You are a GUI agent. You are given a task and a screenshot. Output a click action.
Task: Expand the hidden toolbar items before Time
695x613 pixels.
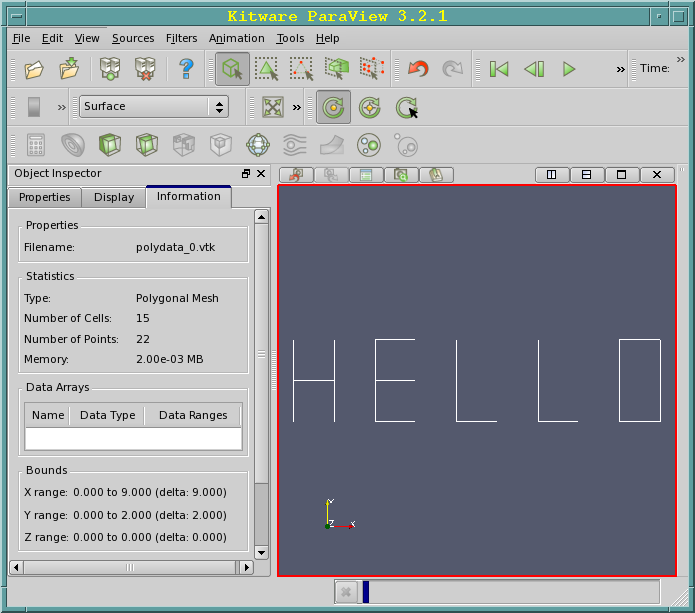click(x=621, y=69)
